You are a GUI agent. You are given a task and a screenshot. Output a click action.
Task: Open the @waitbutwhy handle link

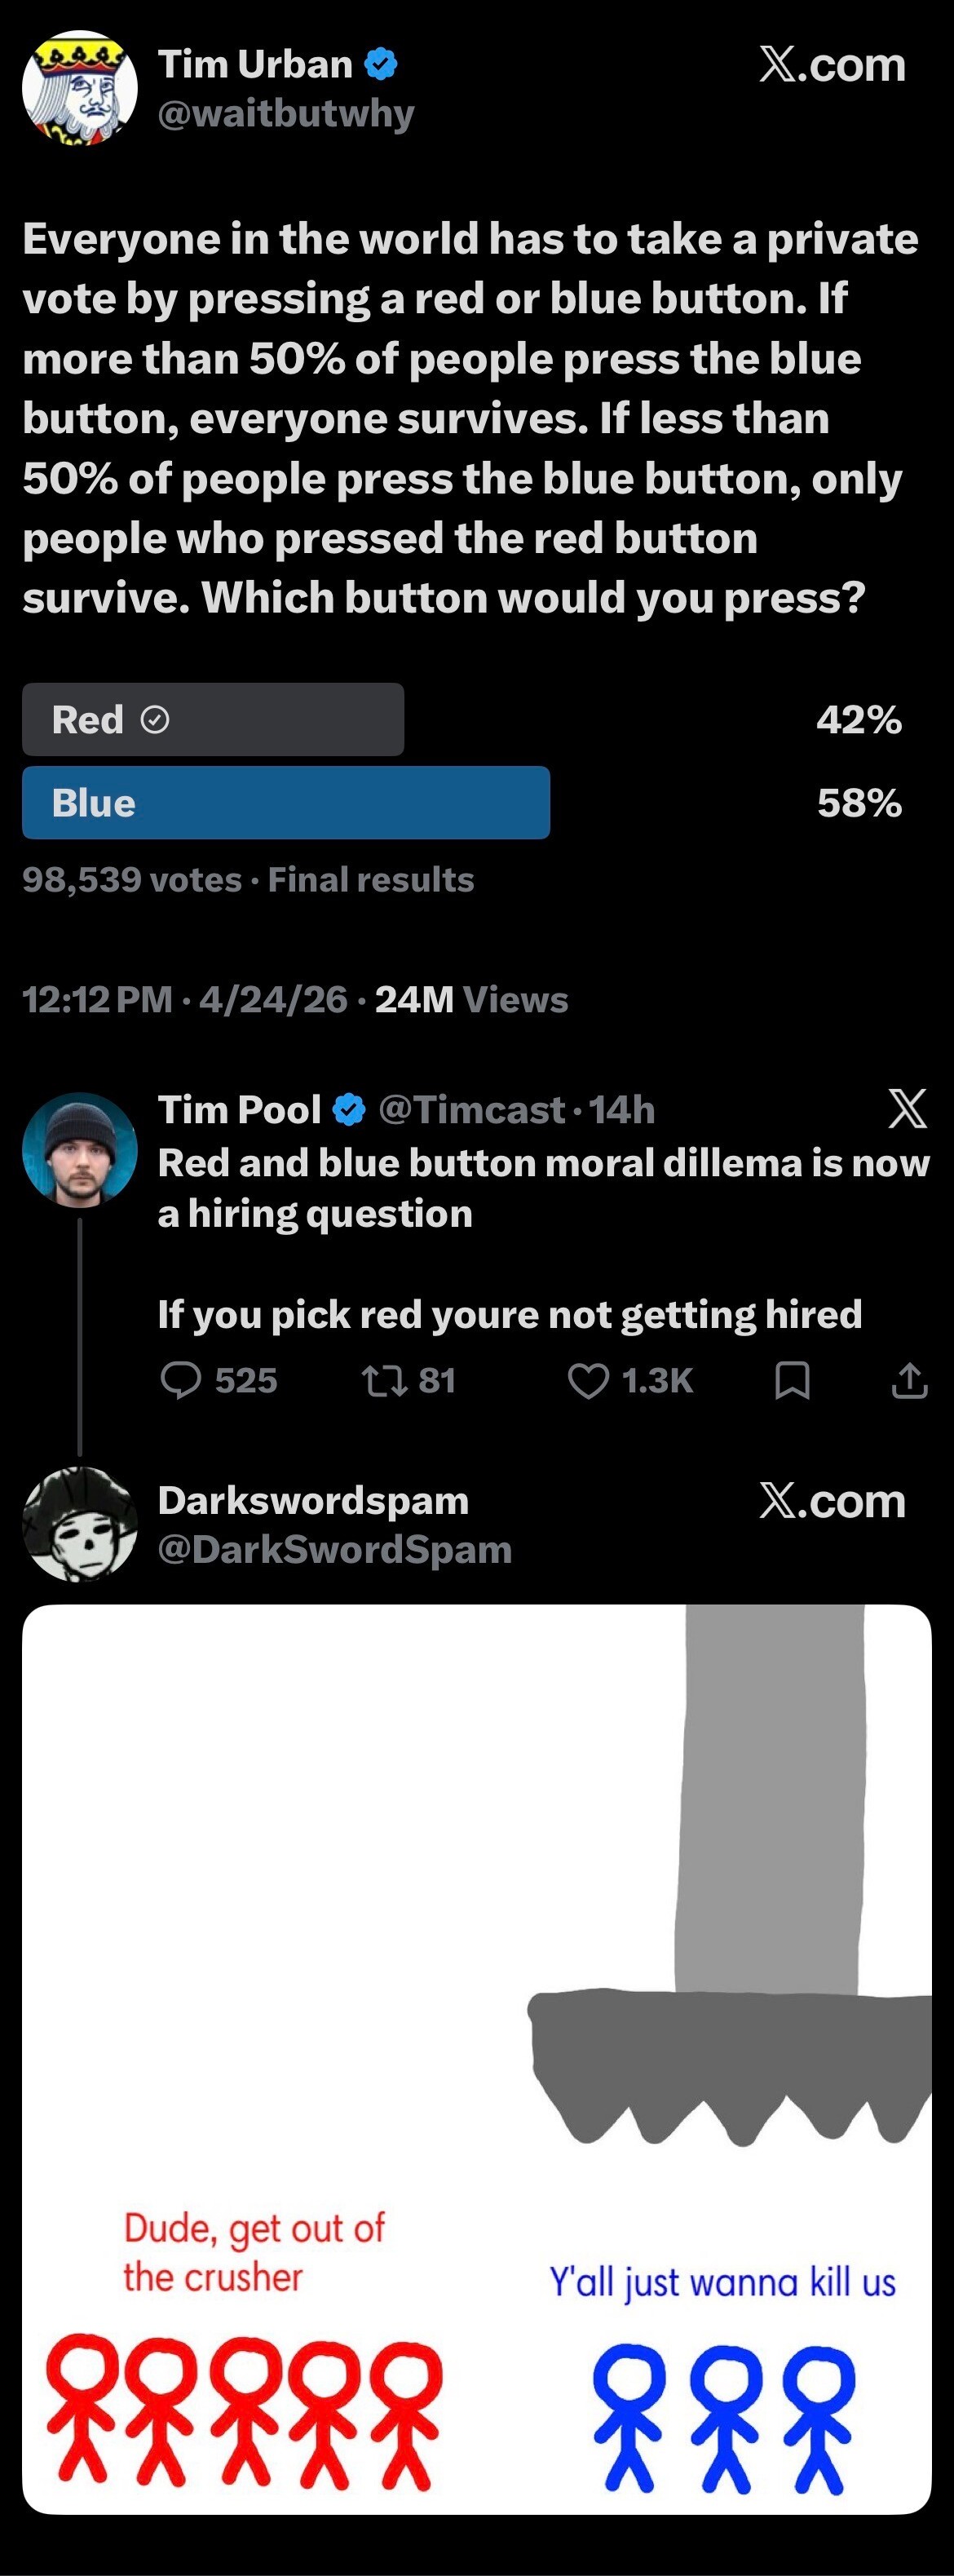coord(286,114)
